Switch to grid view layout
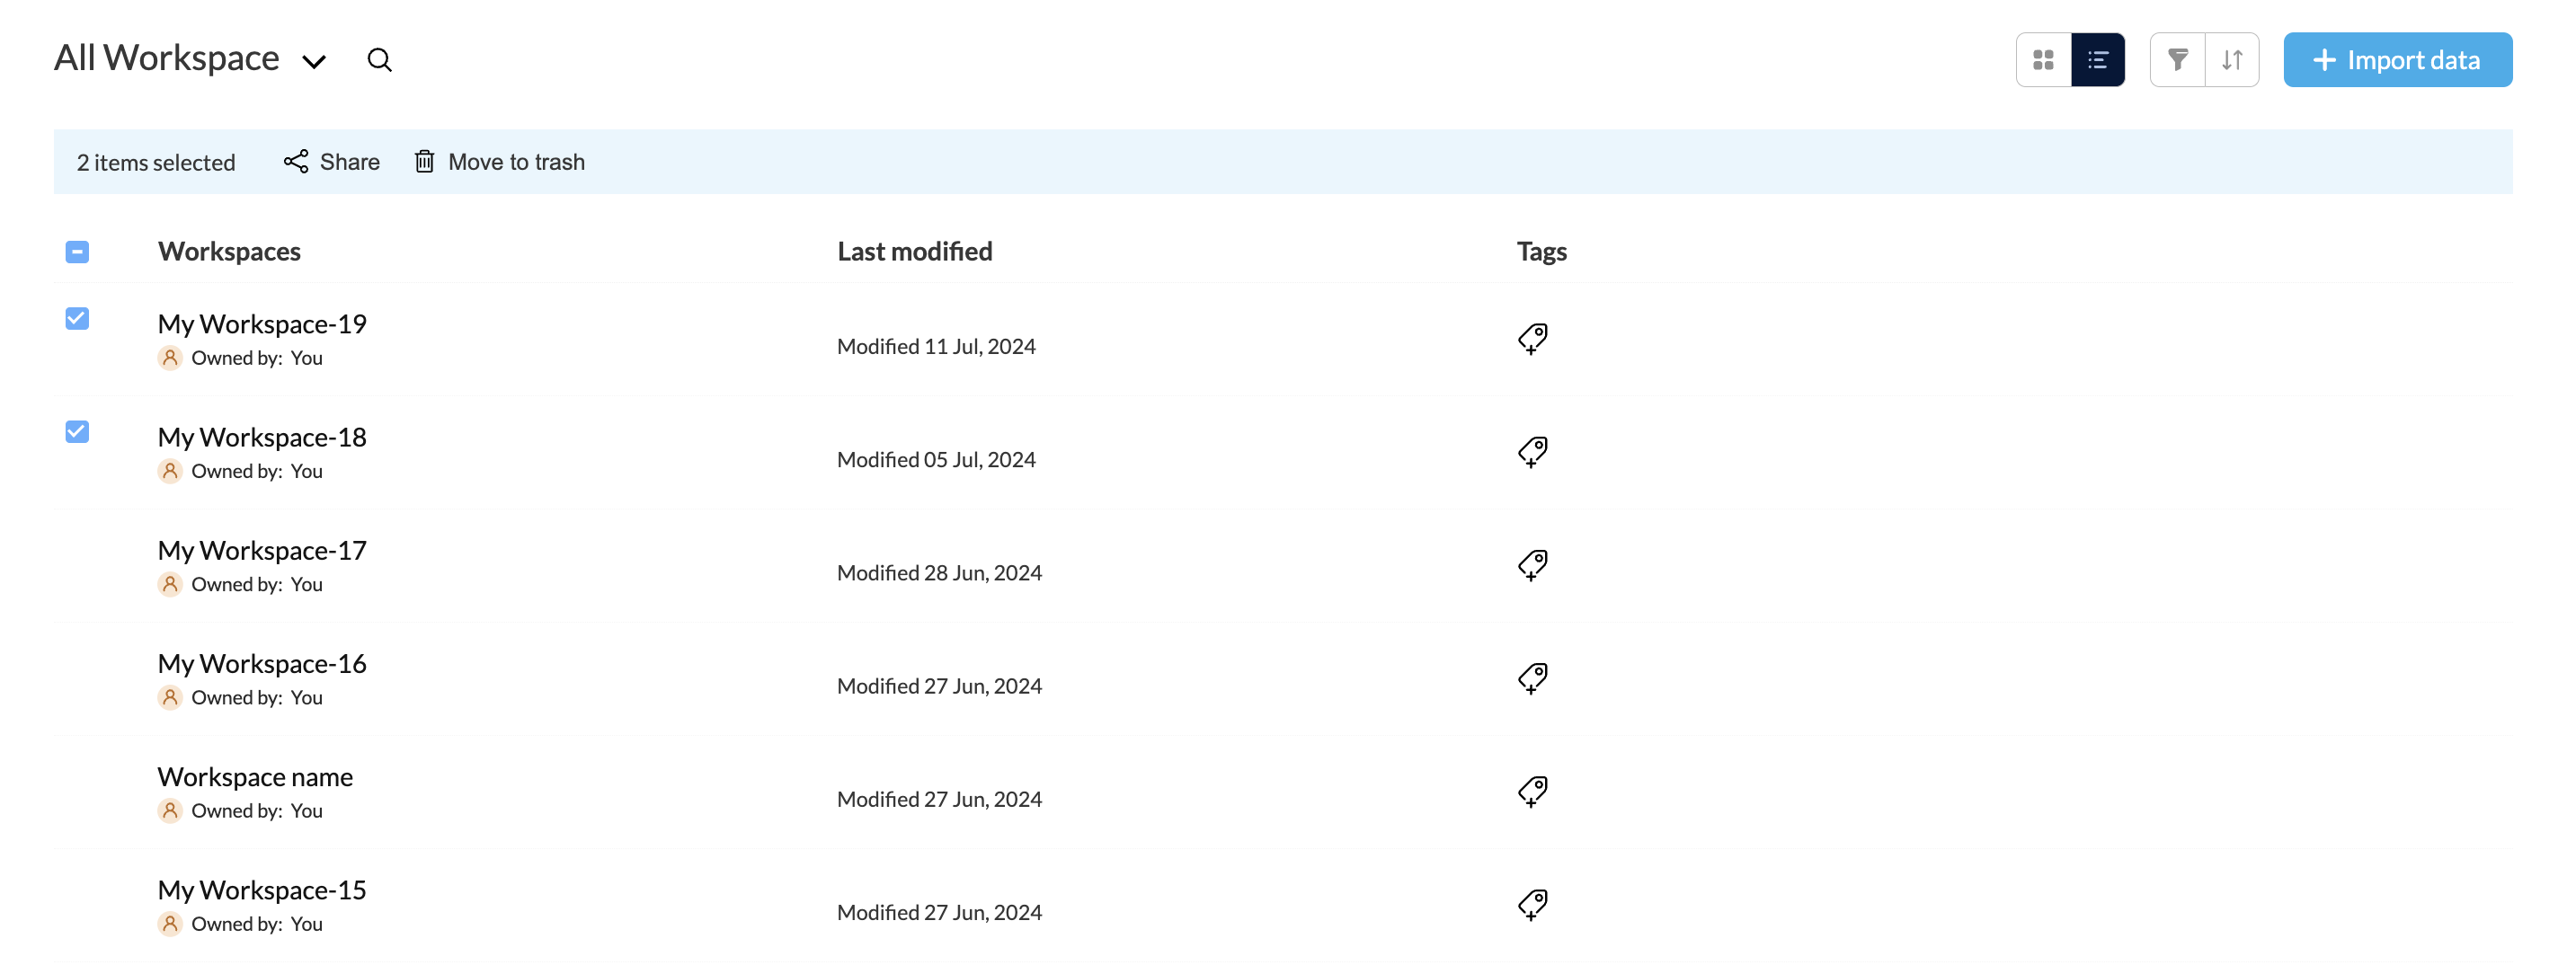The width and height of the screenshot is (2576, 965). [x=2043, y=60]
